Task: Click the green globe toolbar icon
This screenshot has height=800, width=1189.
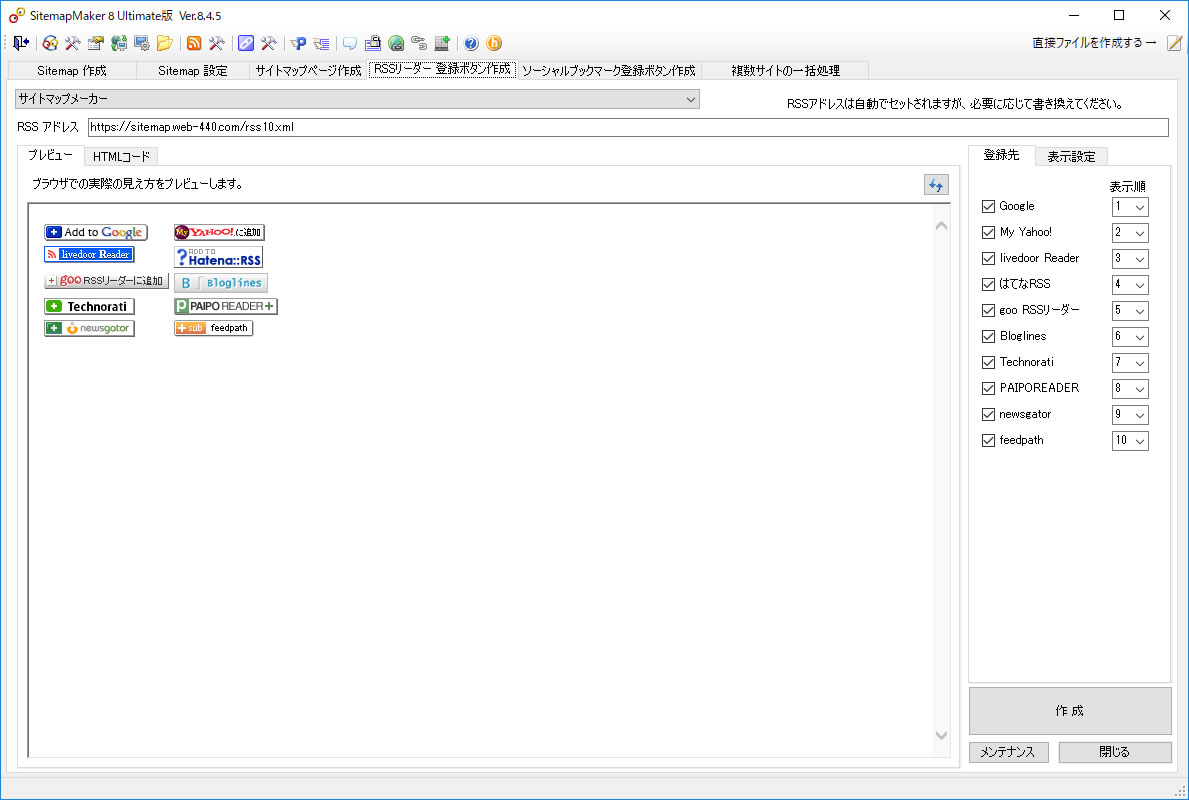Action: [x=396, y=43]
